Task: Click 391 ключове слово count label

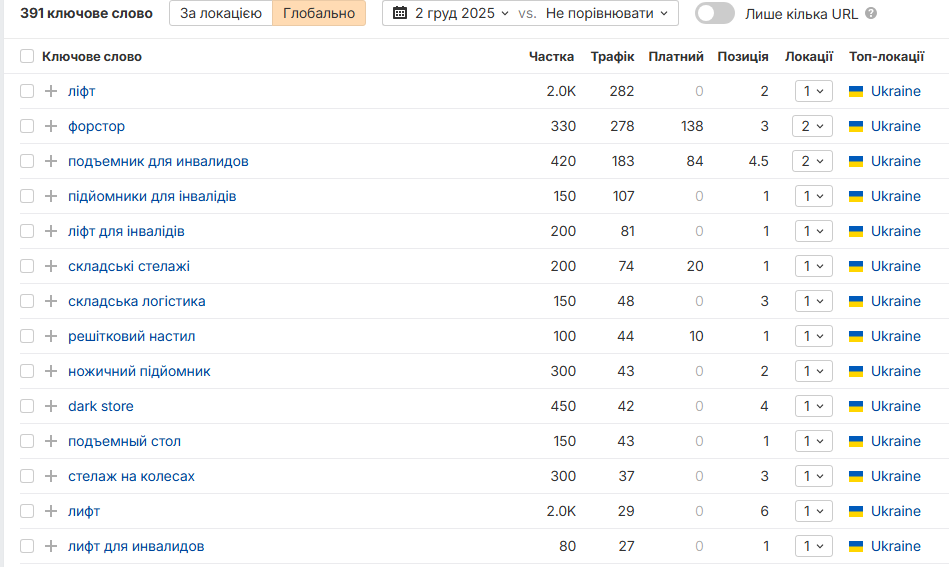Action: tap(86, 13)
